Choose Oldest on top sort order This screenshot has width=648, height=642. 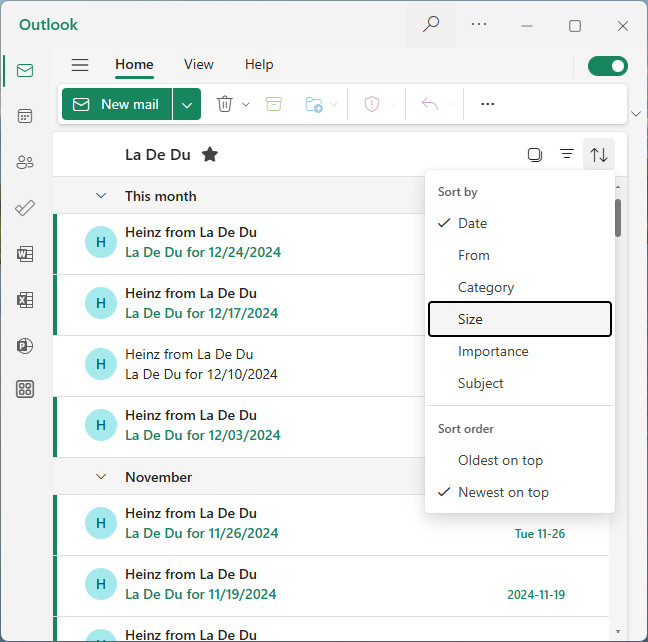(520, 461)
